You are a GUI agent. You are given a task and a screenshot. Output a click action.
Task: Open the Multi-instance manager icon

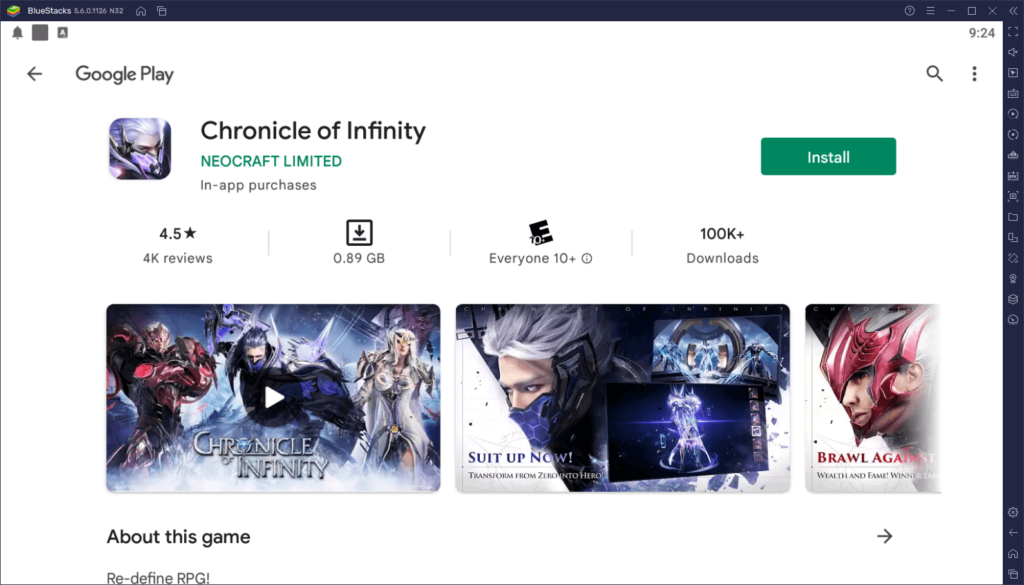[x=1013, y=237]
